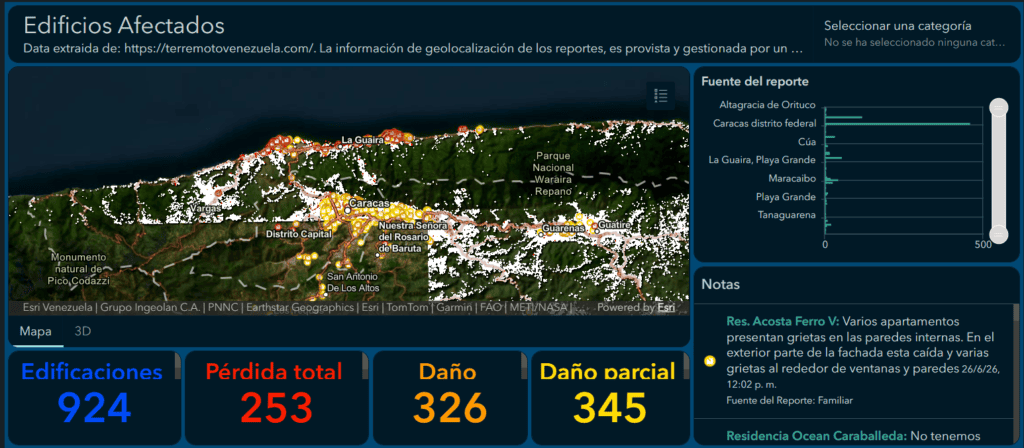The image size is (1024, 448).
Task: Click the Cúa chart label
Action: coord(807,141)
